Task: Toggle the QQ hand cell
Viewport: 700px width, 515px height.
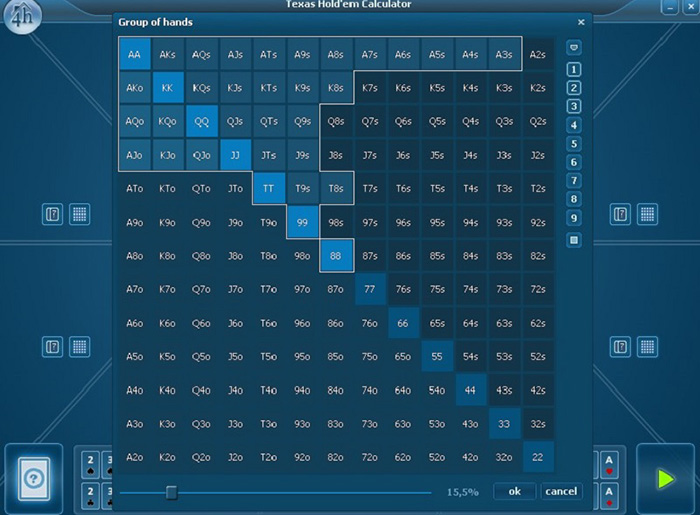Action: (x=201, y=121)
